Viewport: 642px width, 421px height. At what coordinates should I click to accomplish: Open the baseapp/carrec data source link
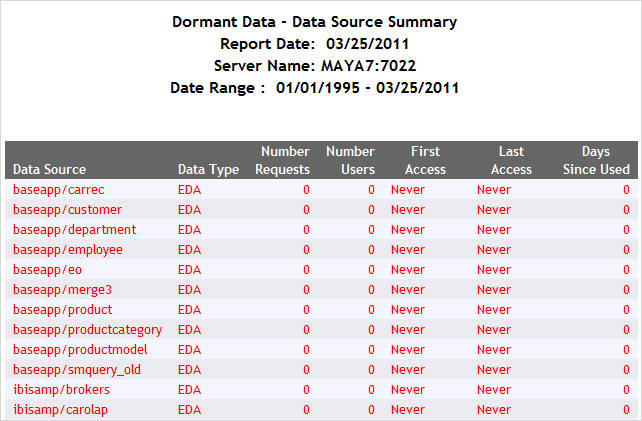click(x=59, y=190)
